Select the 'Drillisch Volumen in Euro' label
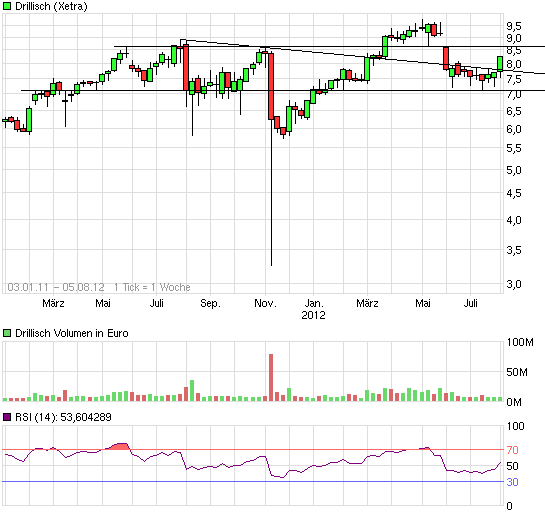 pos(72,333)
